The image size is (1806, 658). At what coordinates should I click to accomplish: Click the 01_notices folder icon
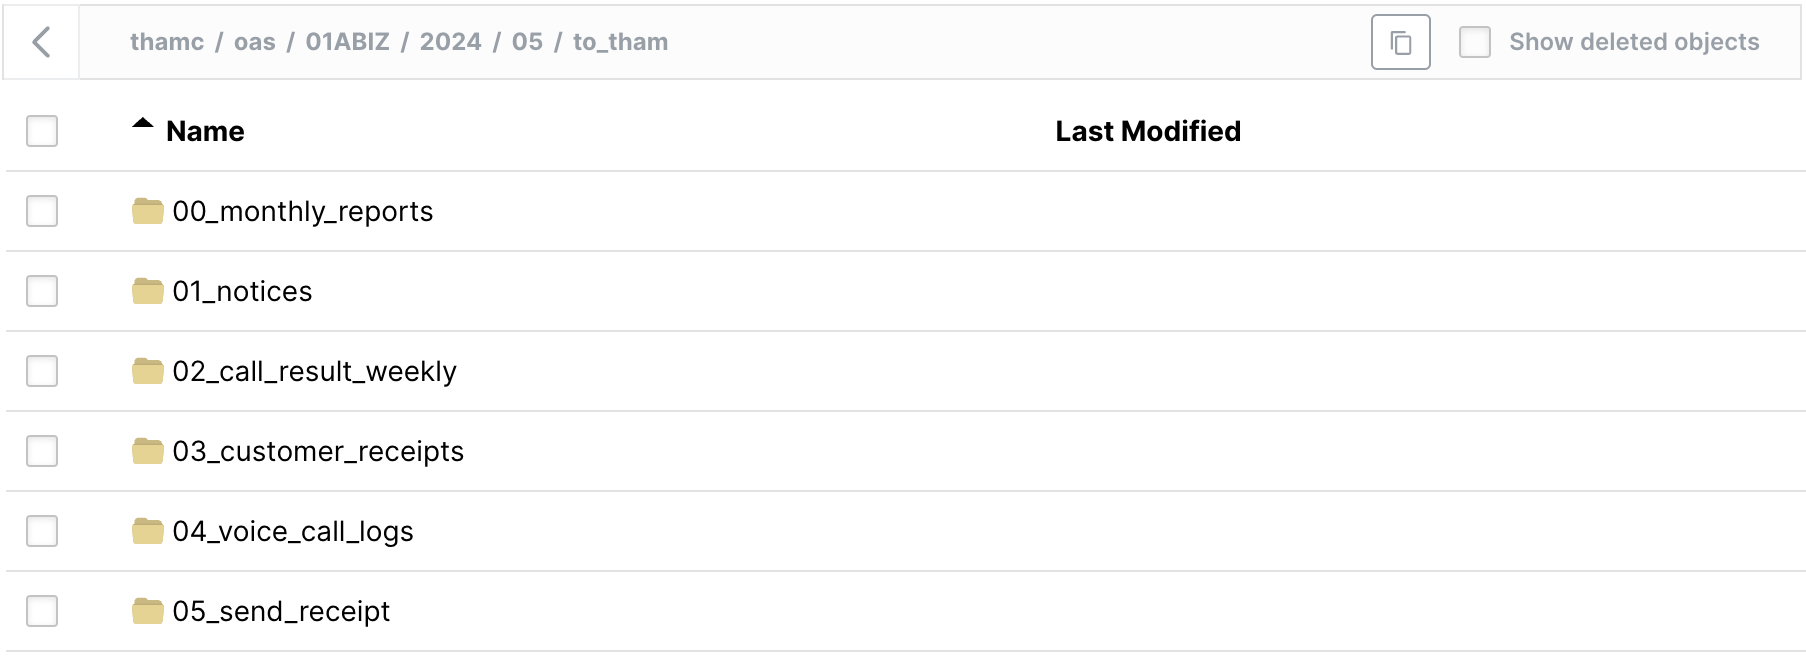pos(148,291)
